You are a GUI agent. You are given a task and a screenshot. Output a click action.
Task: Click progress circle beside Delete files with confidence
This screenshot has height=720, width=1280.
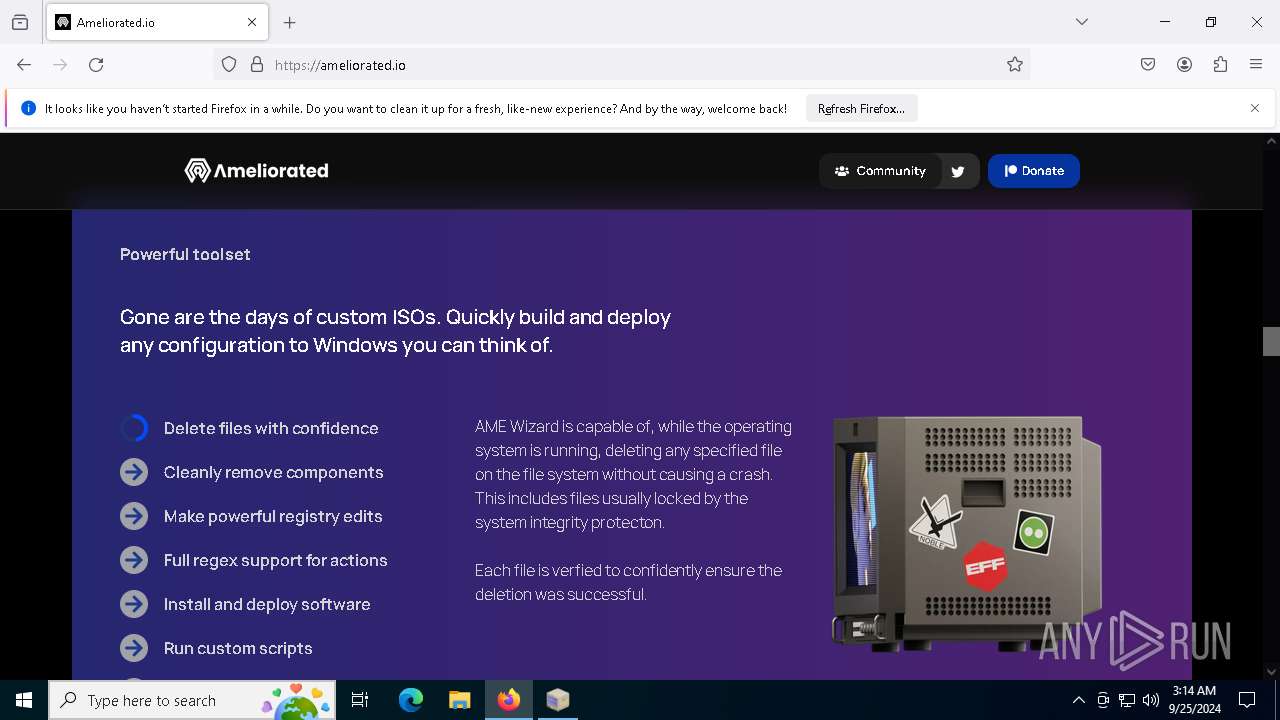tap(134, 428)
